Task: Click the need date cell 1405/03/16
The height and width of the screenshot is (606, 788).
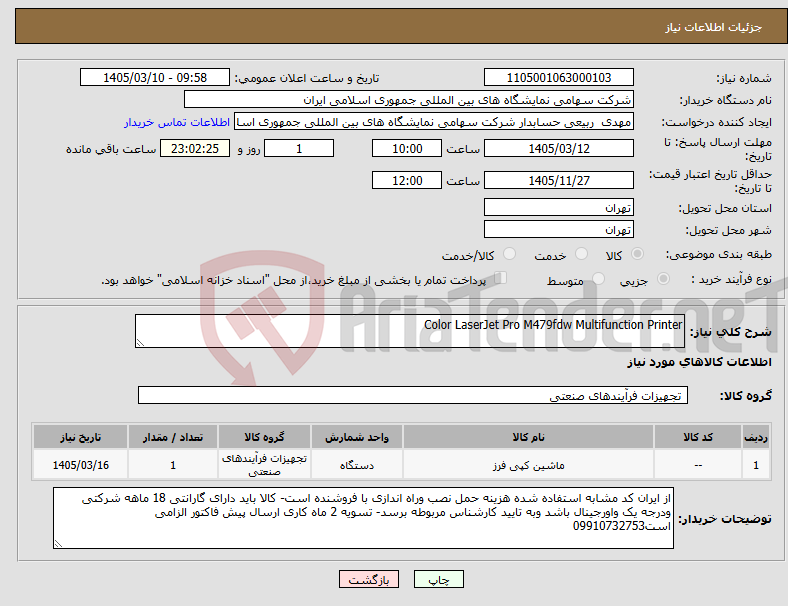Action: (80, 465)
